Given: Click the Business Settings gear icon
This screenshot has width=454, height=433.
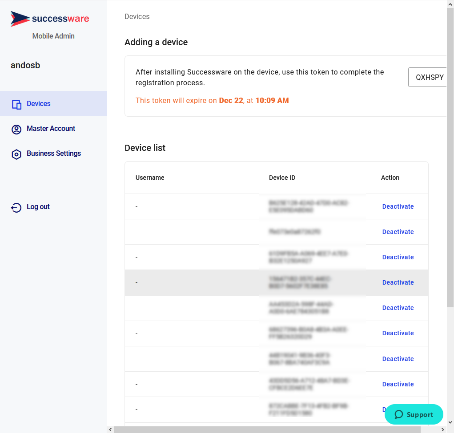Looking at the screenshot, I should click(x=16, y=154).
